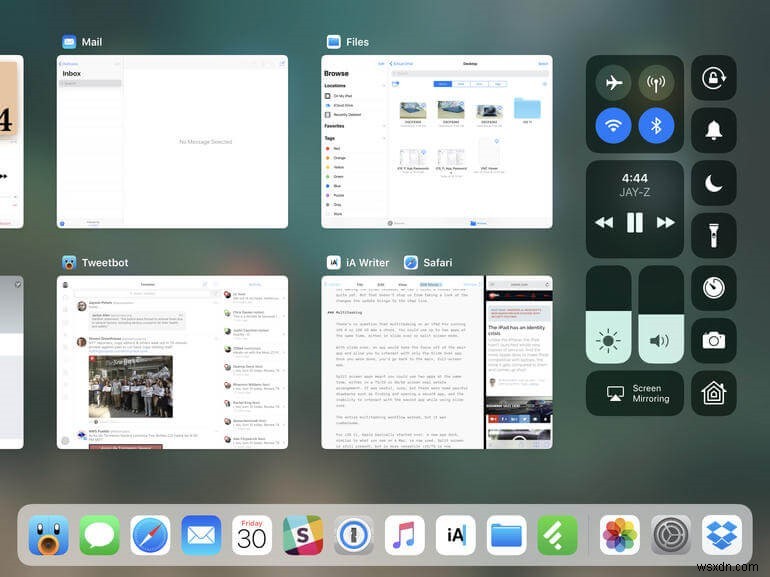Click the Mail app label icon
Screen dimensions: 770x577
69,42
